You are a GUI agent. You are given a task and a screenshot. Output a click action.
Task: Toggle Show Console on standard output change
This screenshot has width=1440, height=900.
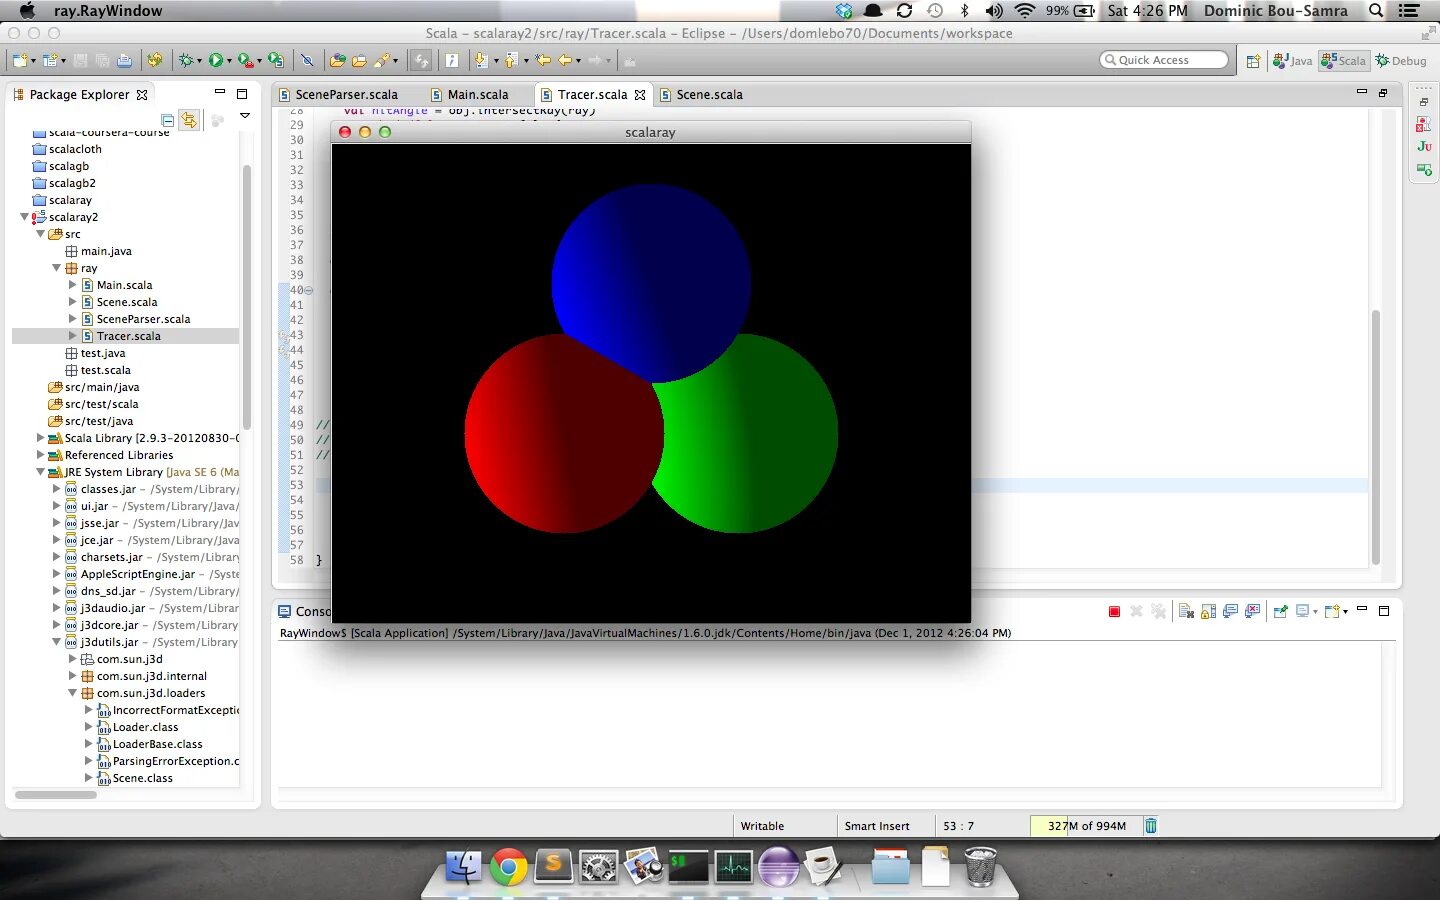1230,611
